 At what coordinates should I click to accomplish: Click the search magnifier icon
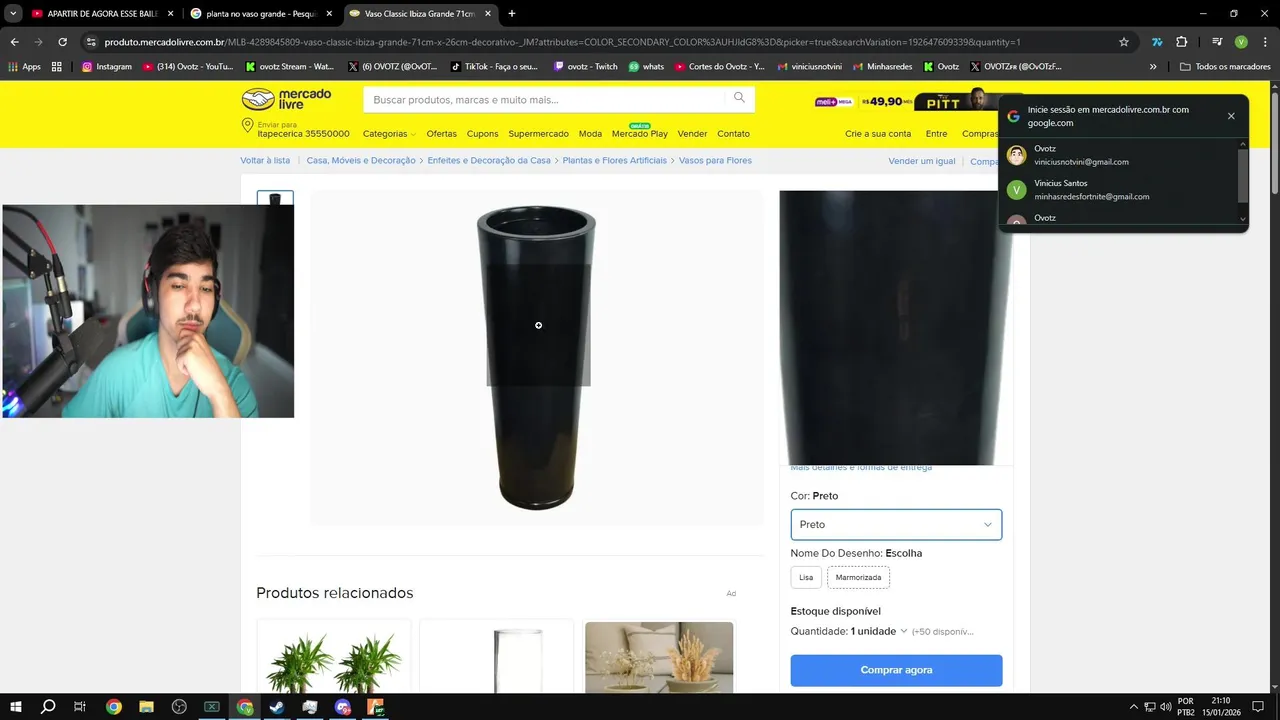point(739,98)
